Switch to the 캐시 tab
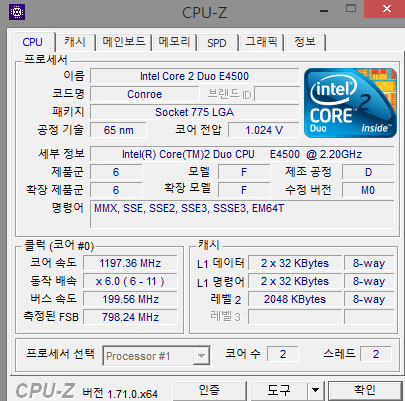This screenshot has height=401, width=405. 75,42
